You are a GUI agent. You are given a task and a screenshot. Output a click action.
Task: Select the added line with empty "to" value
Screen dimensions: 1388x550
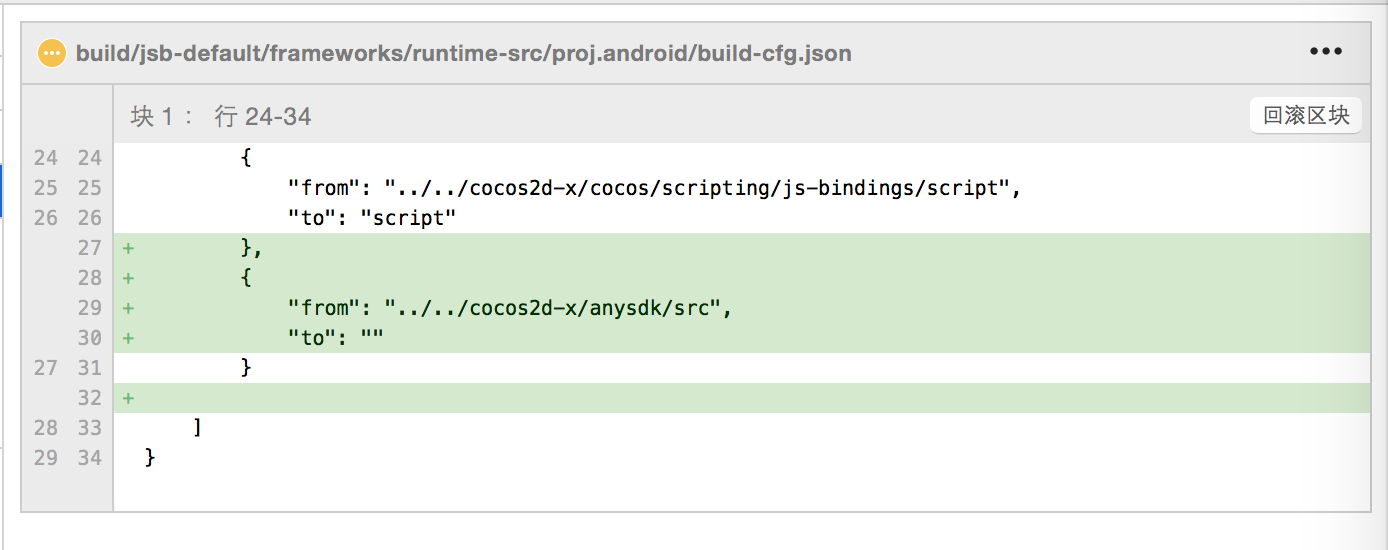336,338
